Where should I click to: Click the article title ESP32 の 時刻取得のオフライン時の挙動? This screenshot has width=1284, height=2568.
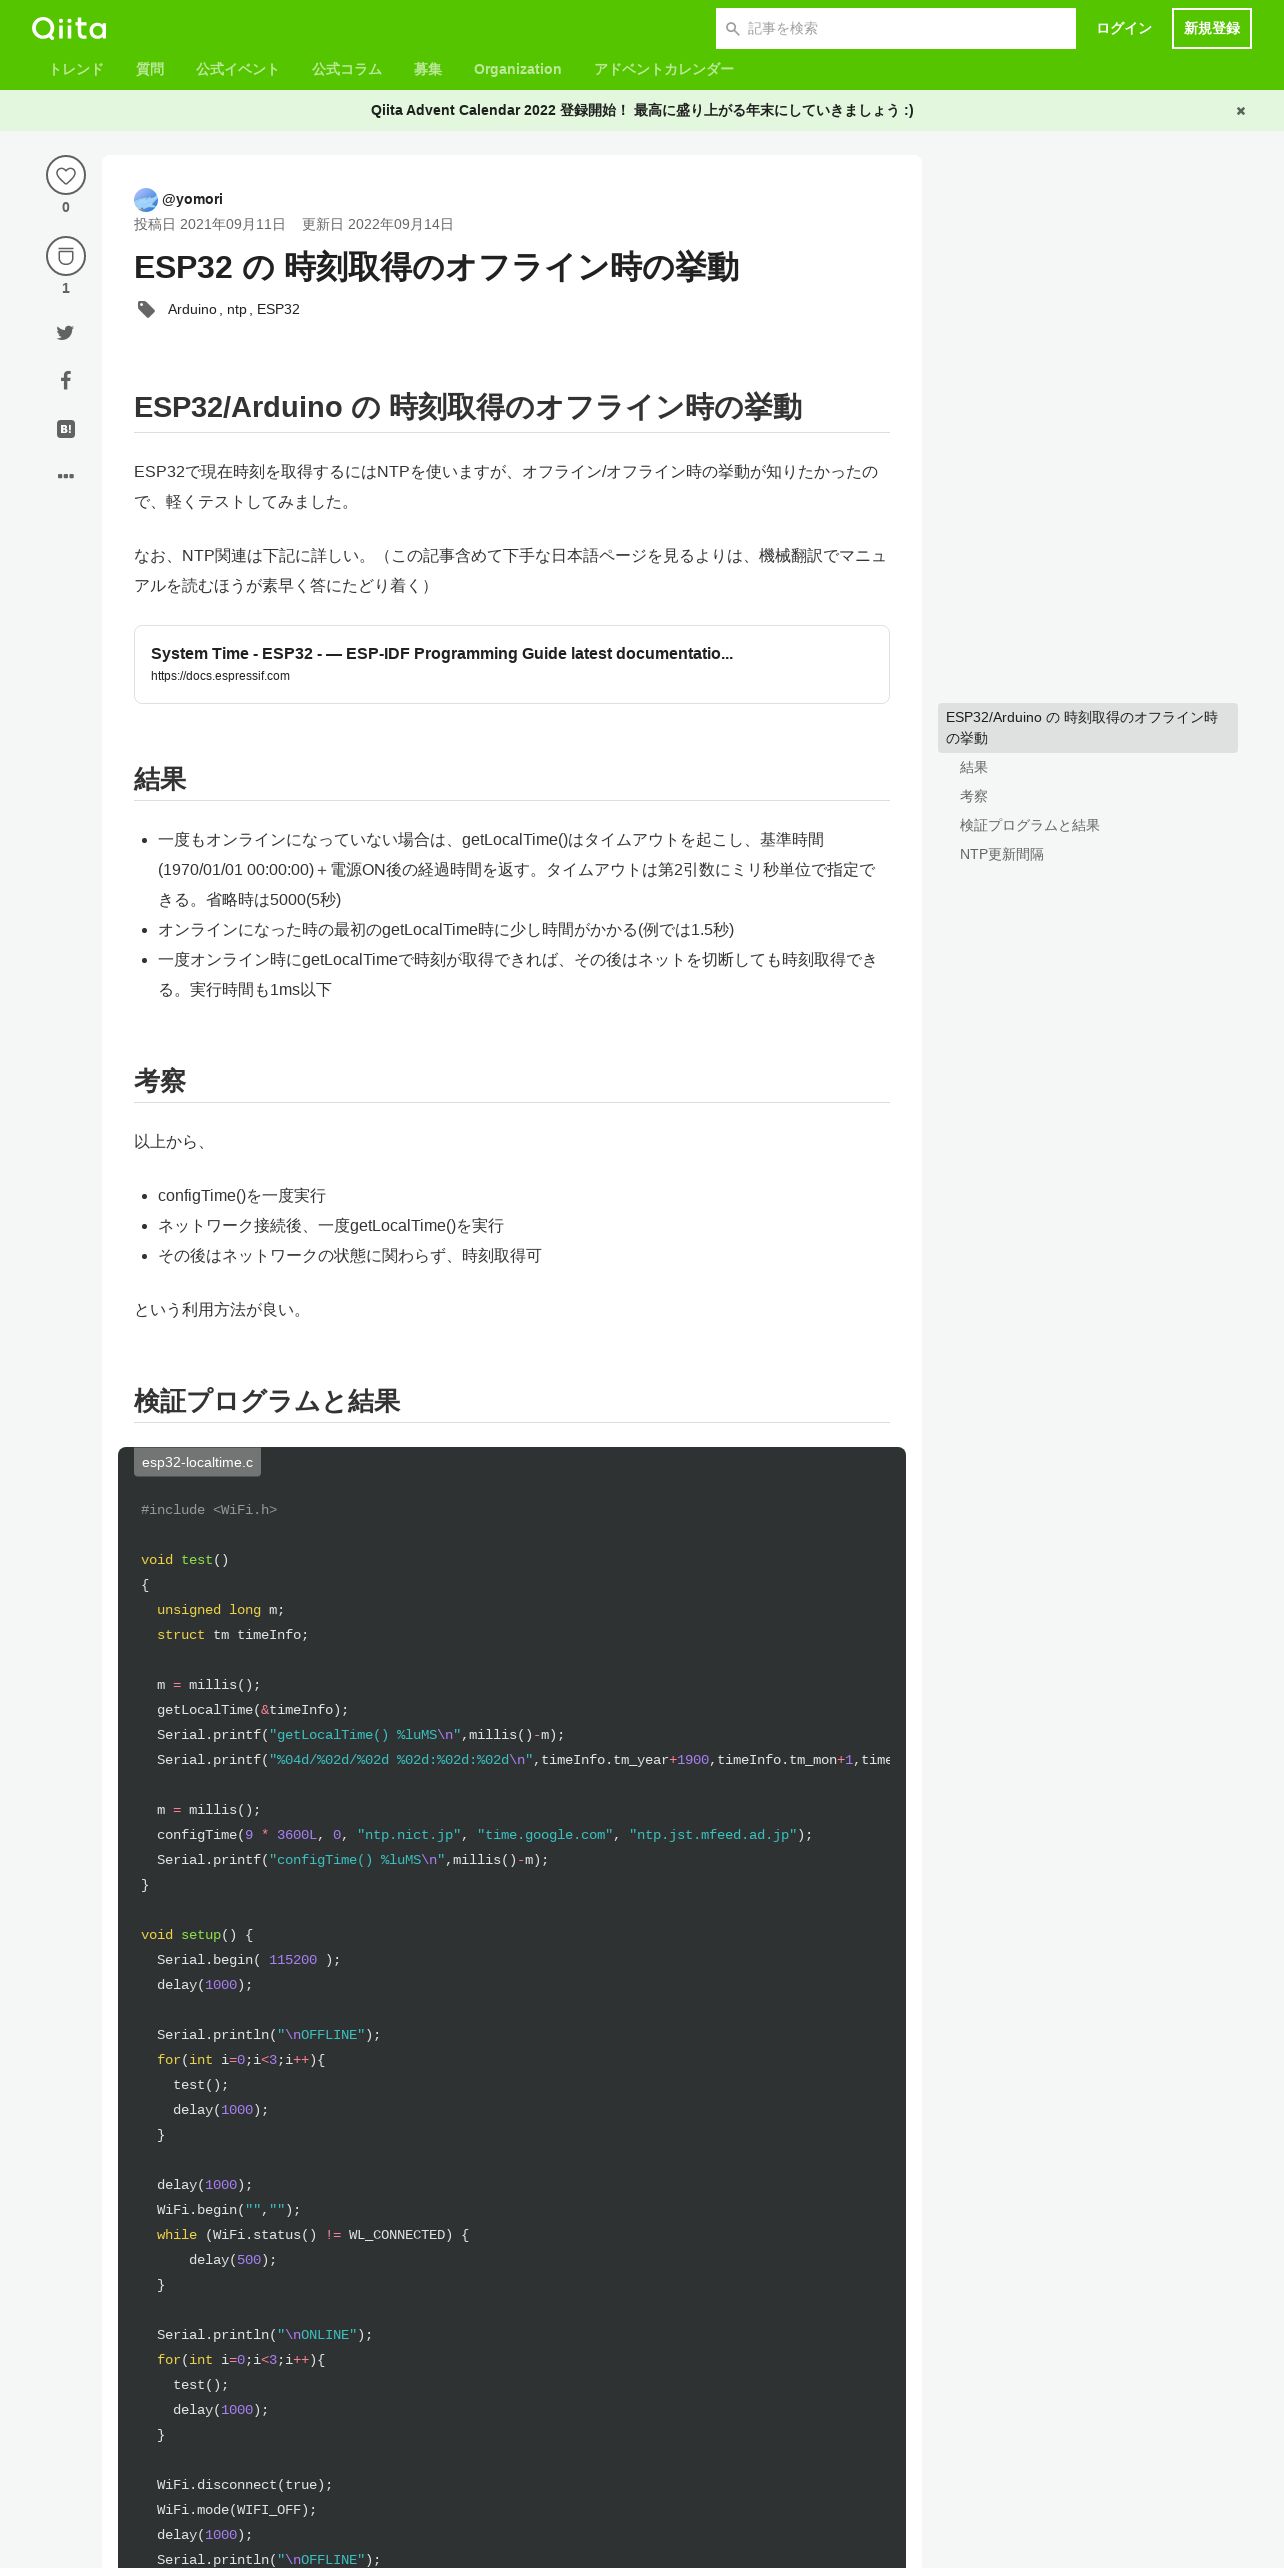[436, 267]
